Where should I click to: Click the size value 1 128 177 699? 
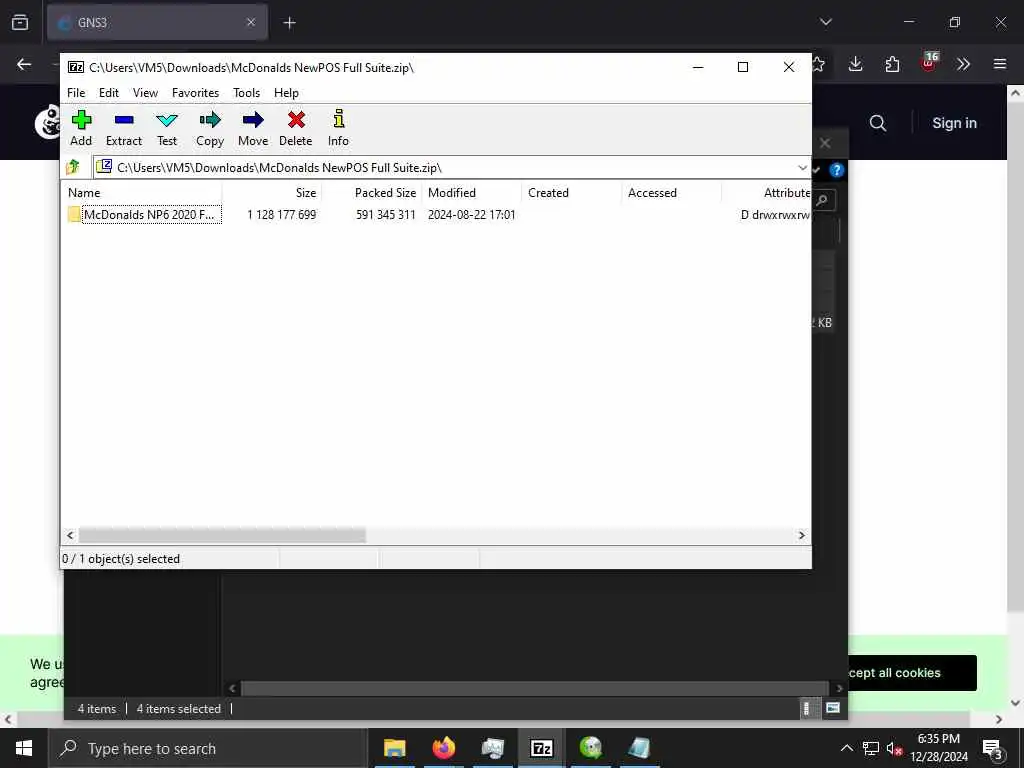(281, 215)
